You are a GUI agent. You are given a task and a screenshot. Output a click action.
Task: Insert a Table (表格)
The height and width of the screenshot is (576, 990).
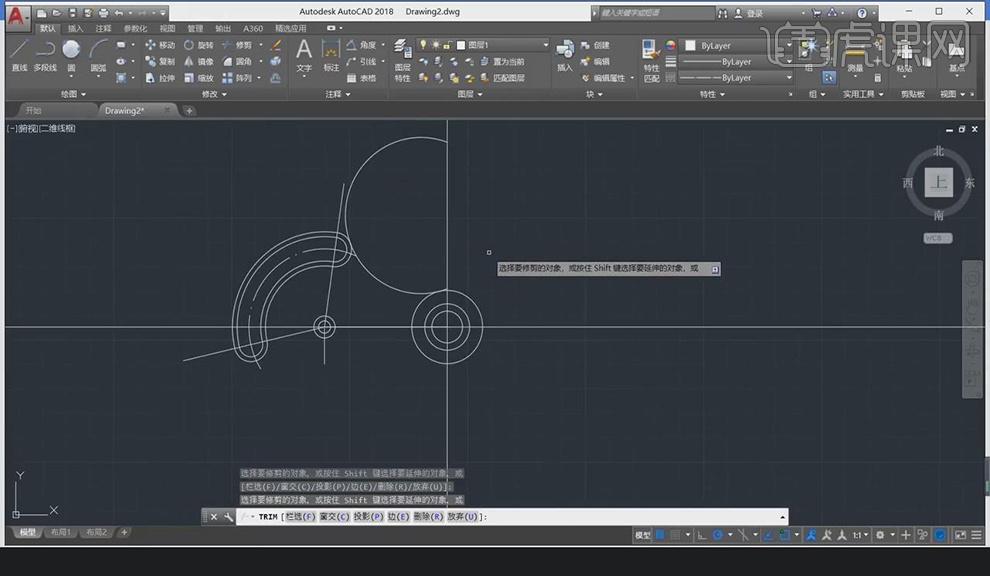coord(362,78)
